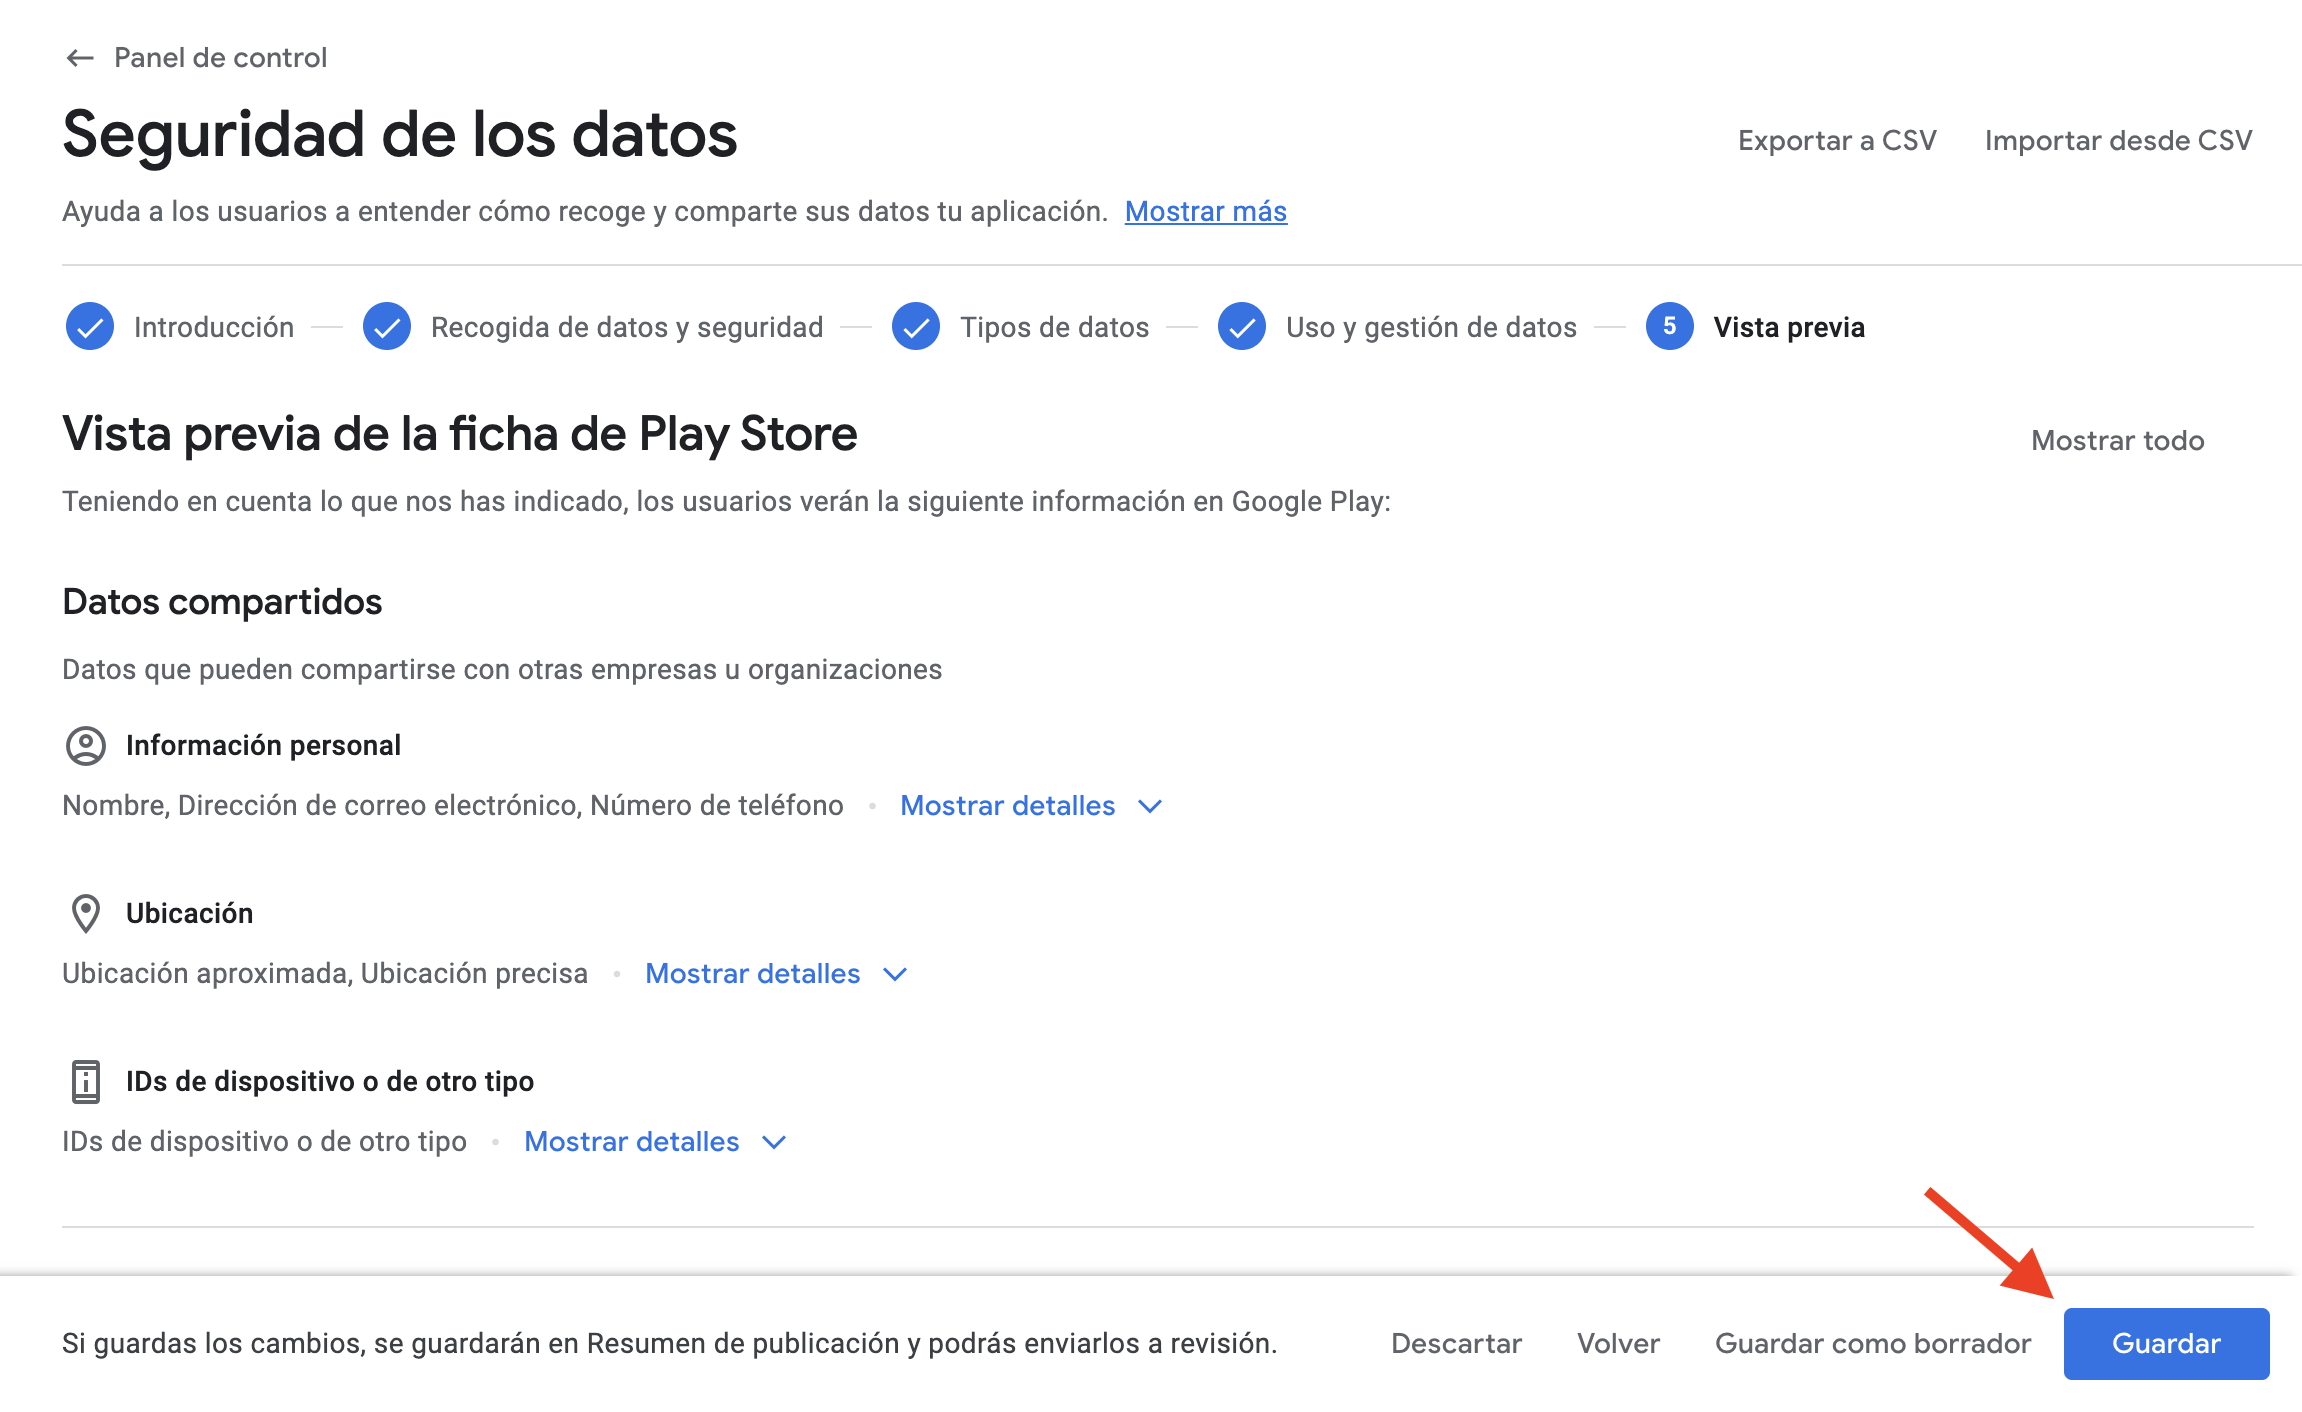Screen dimensions: 2302x1412
Task: Click Guardar como borrador
Action: click(1873, 1343)
